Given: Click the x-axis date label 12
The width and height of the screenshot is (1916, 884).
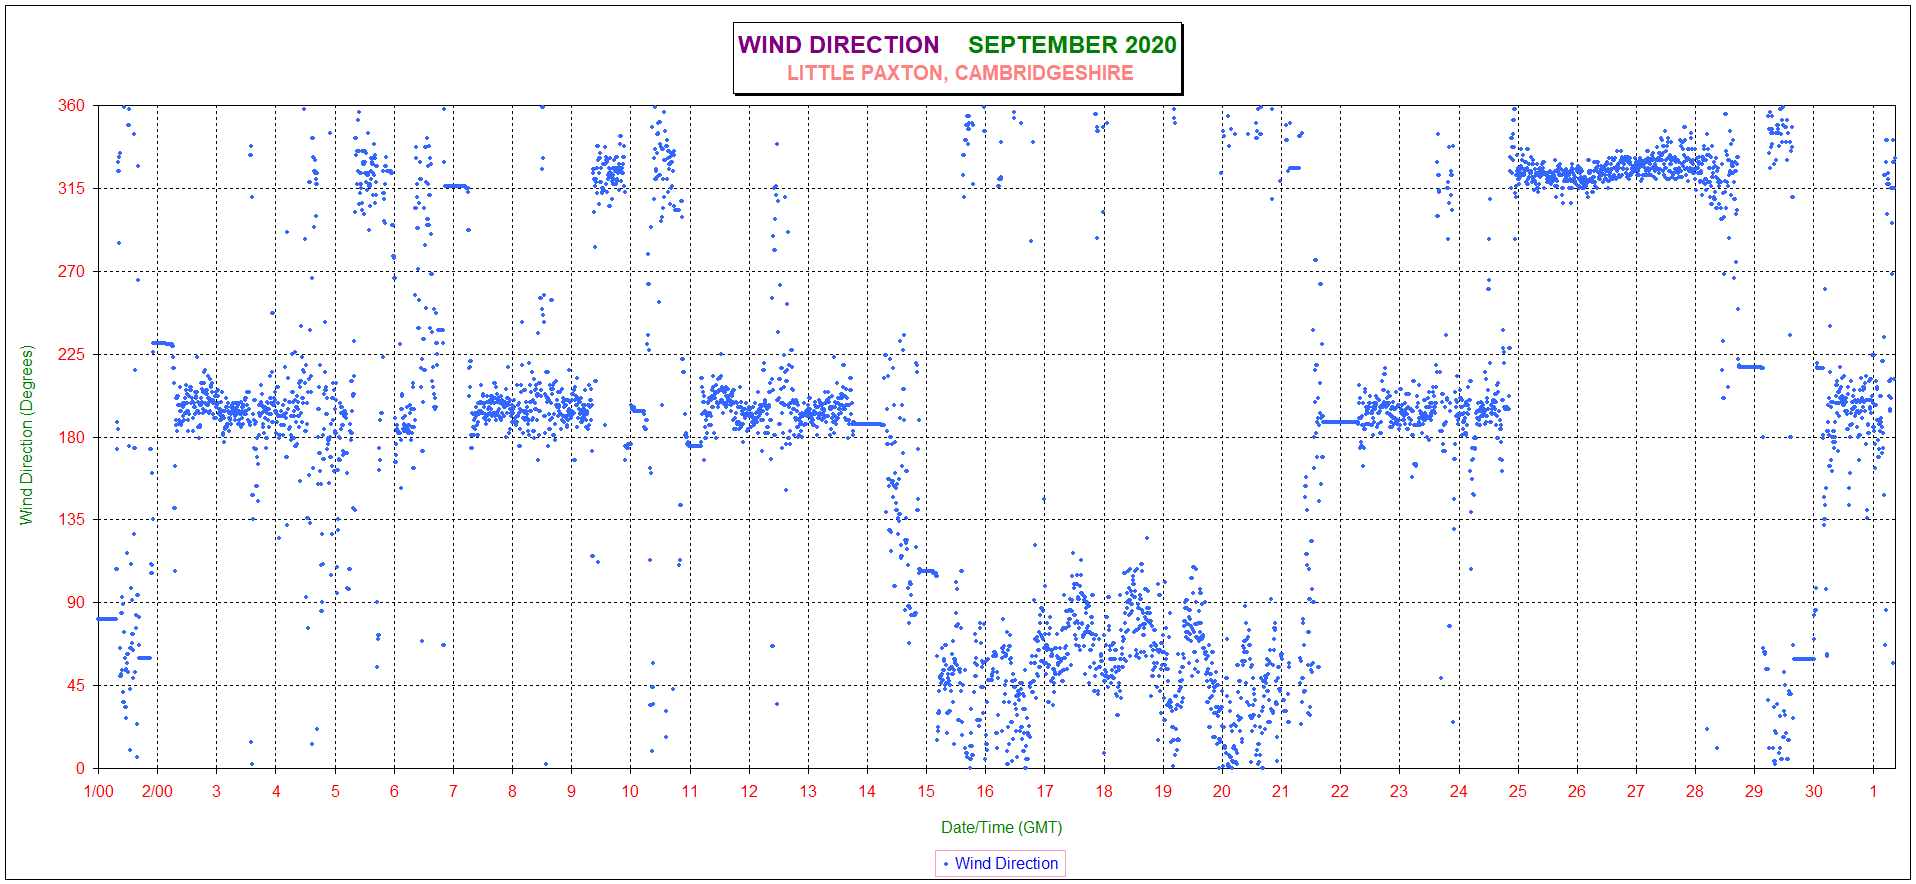Looking at the screenshot, I should tap(749, 791).
